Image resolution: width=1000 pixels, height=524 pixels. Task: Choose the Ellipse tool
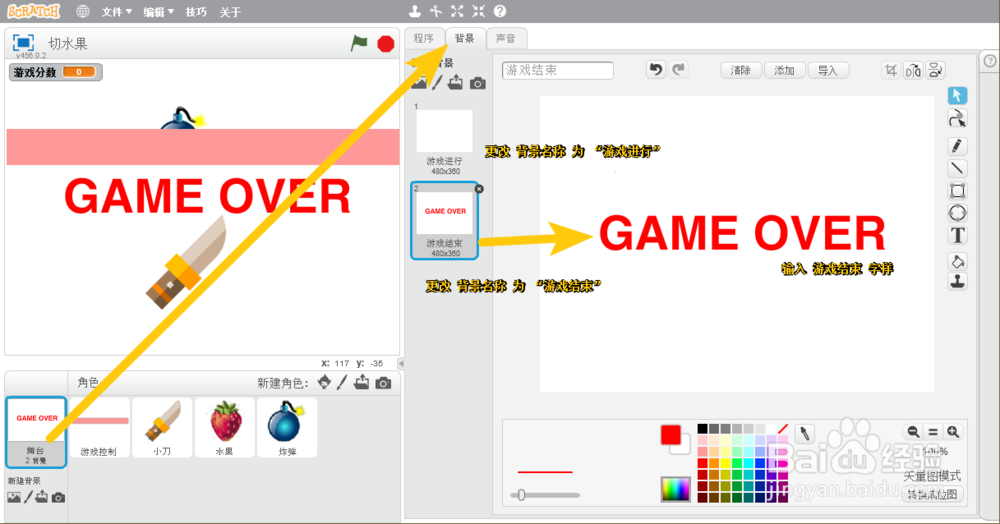[957, 213]
